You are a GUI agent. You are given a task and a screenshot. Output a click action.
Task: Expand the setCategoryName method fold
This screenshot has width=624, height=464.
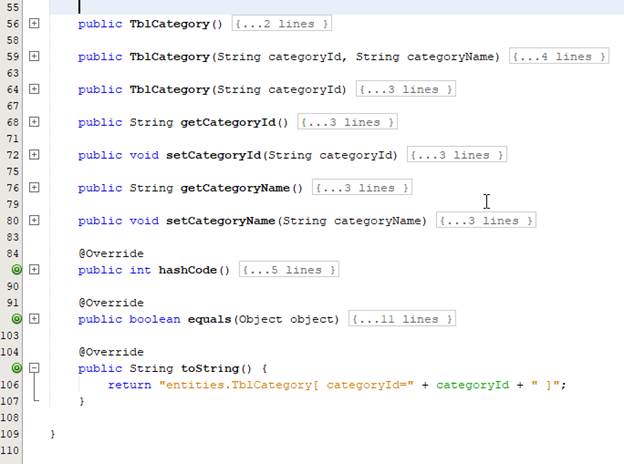tap(34, 220)
